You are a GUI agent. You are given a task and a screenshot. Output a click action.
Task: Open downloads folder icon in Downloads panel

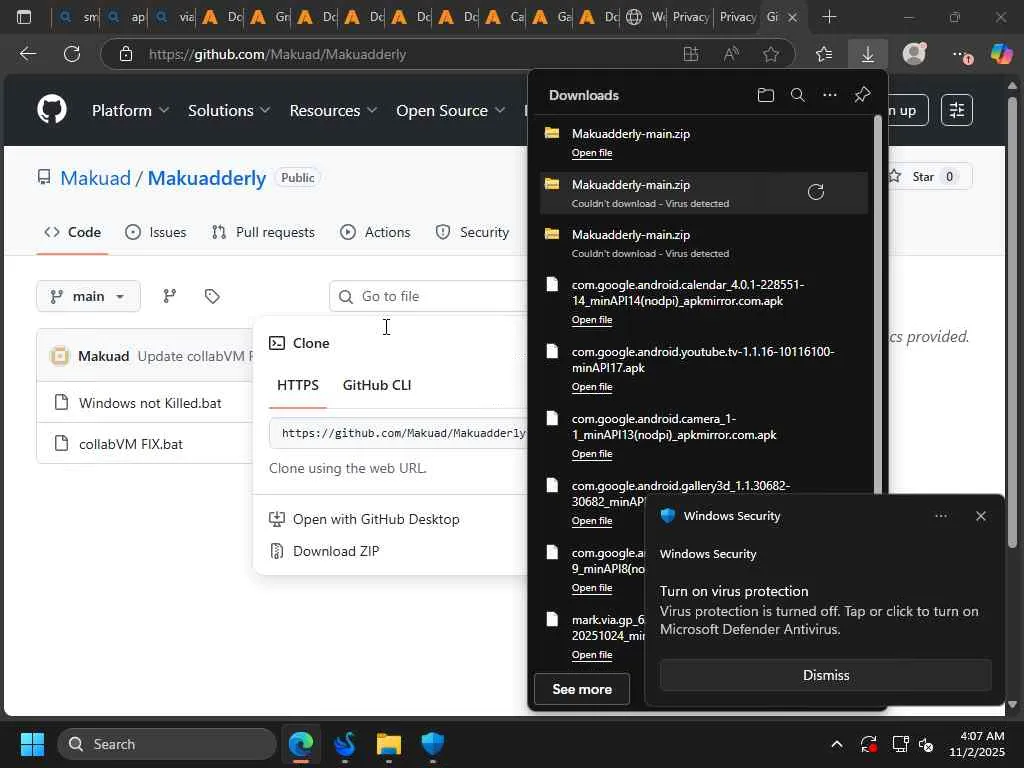click(765, 95)
